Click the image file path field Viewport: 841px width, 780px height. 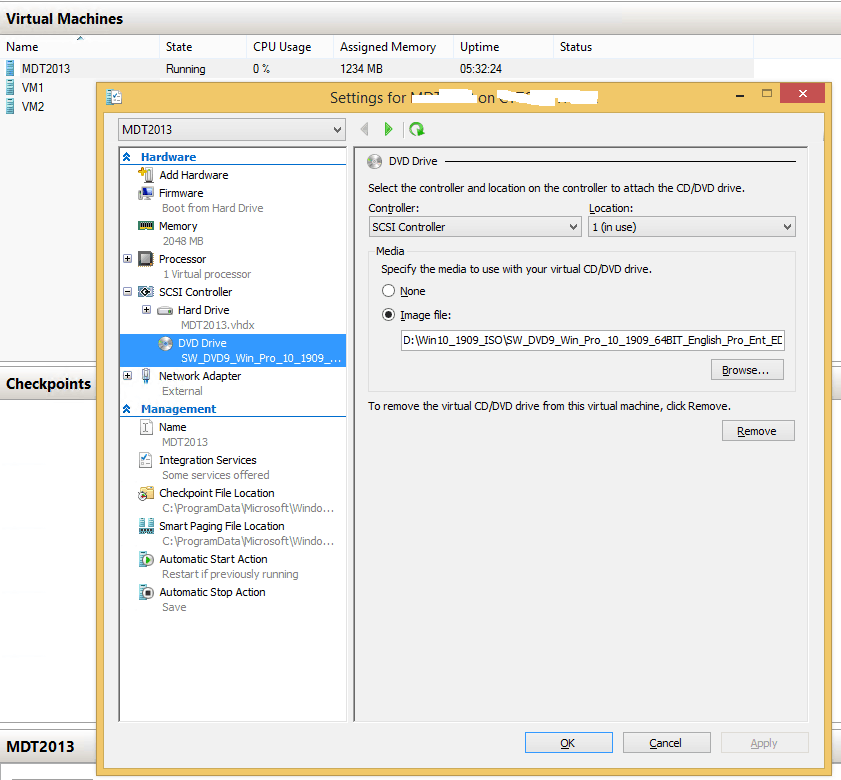593,341
